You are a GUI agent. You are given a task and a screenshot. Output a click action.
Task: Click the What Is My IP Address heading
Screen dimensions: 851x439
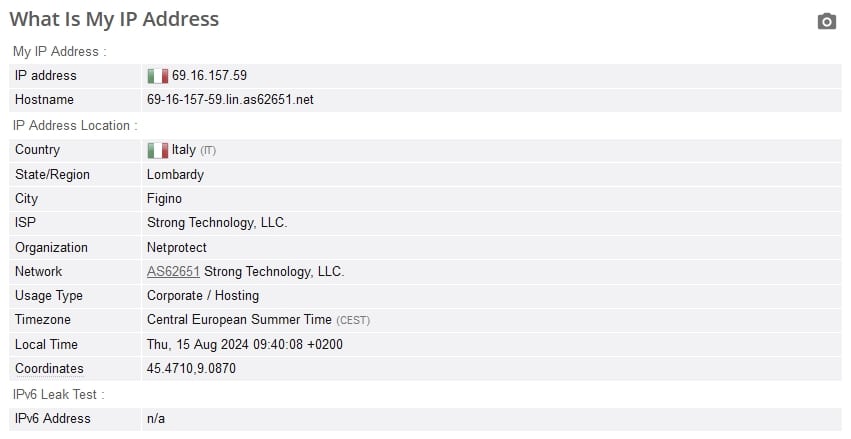point(115,19)
